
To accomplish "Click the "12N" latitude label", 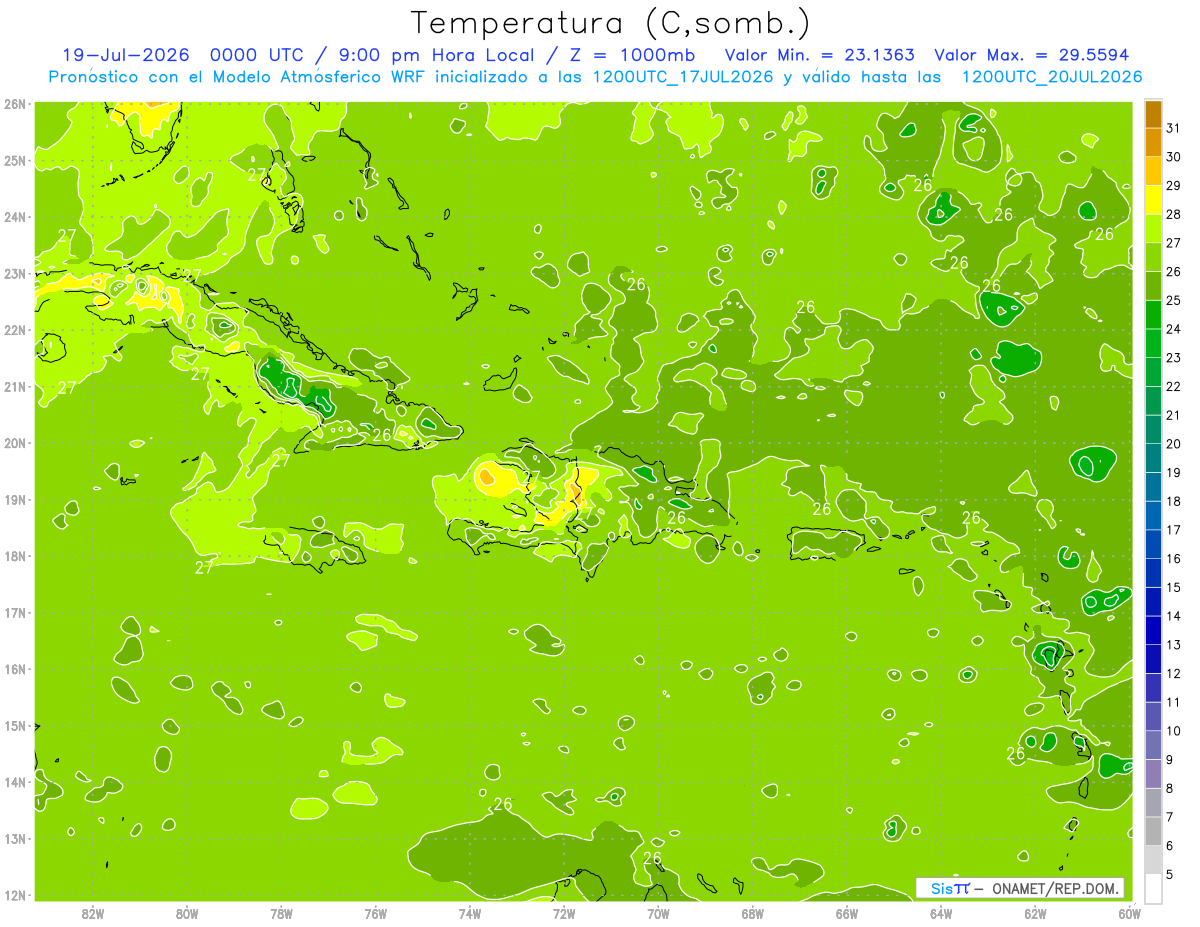I will click(x=15, y=895).
